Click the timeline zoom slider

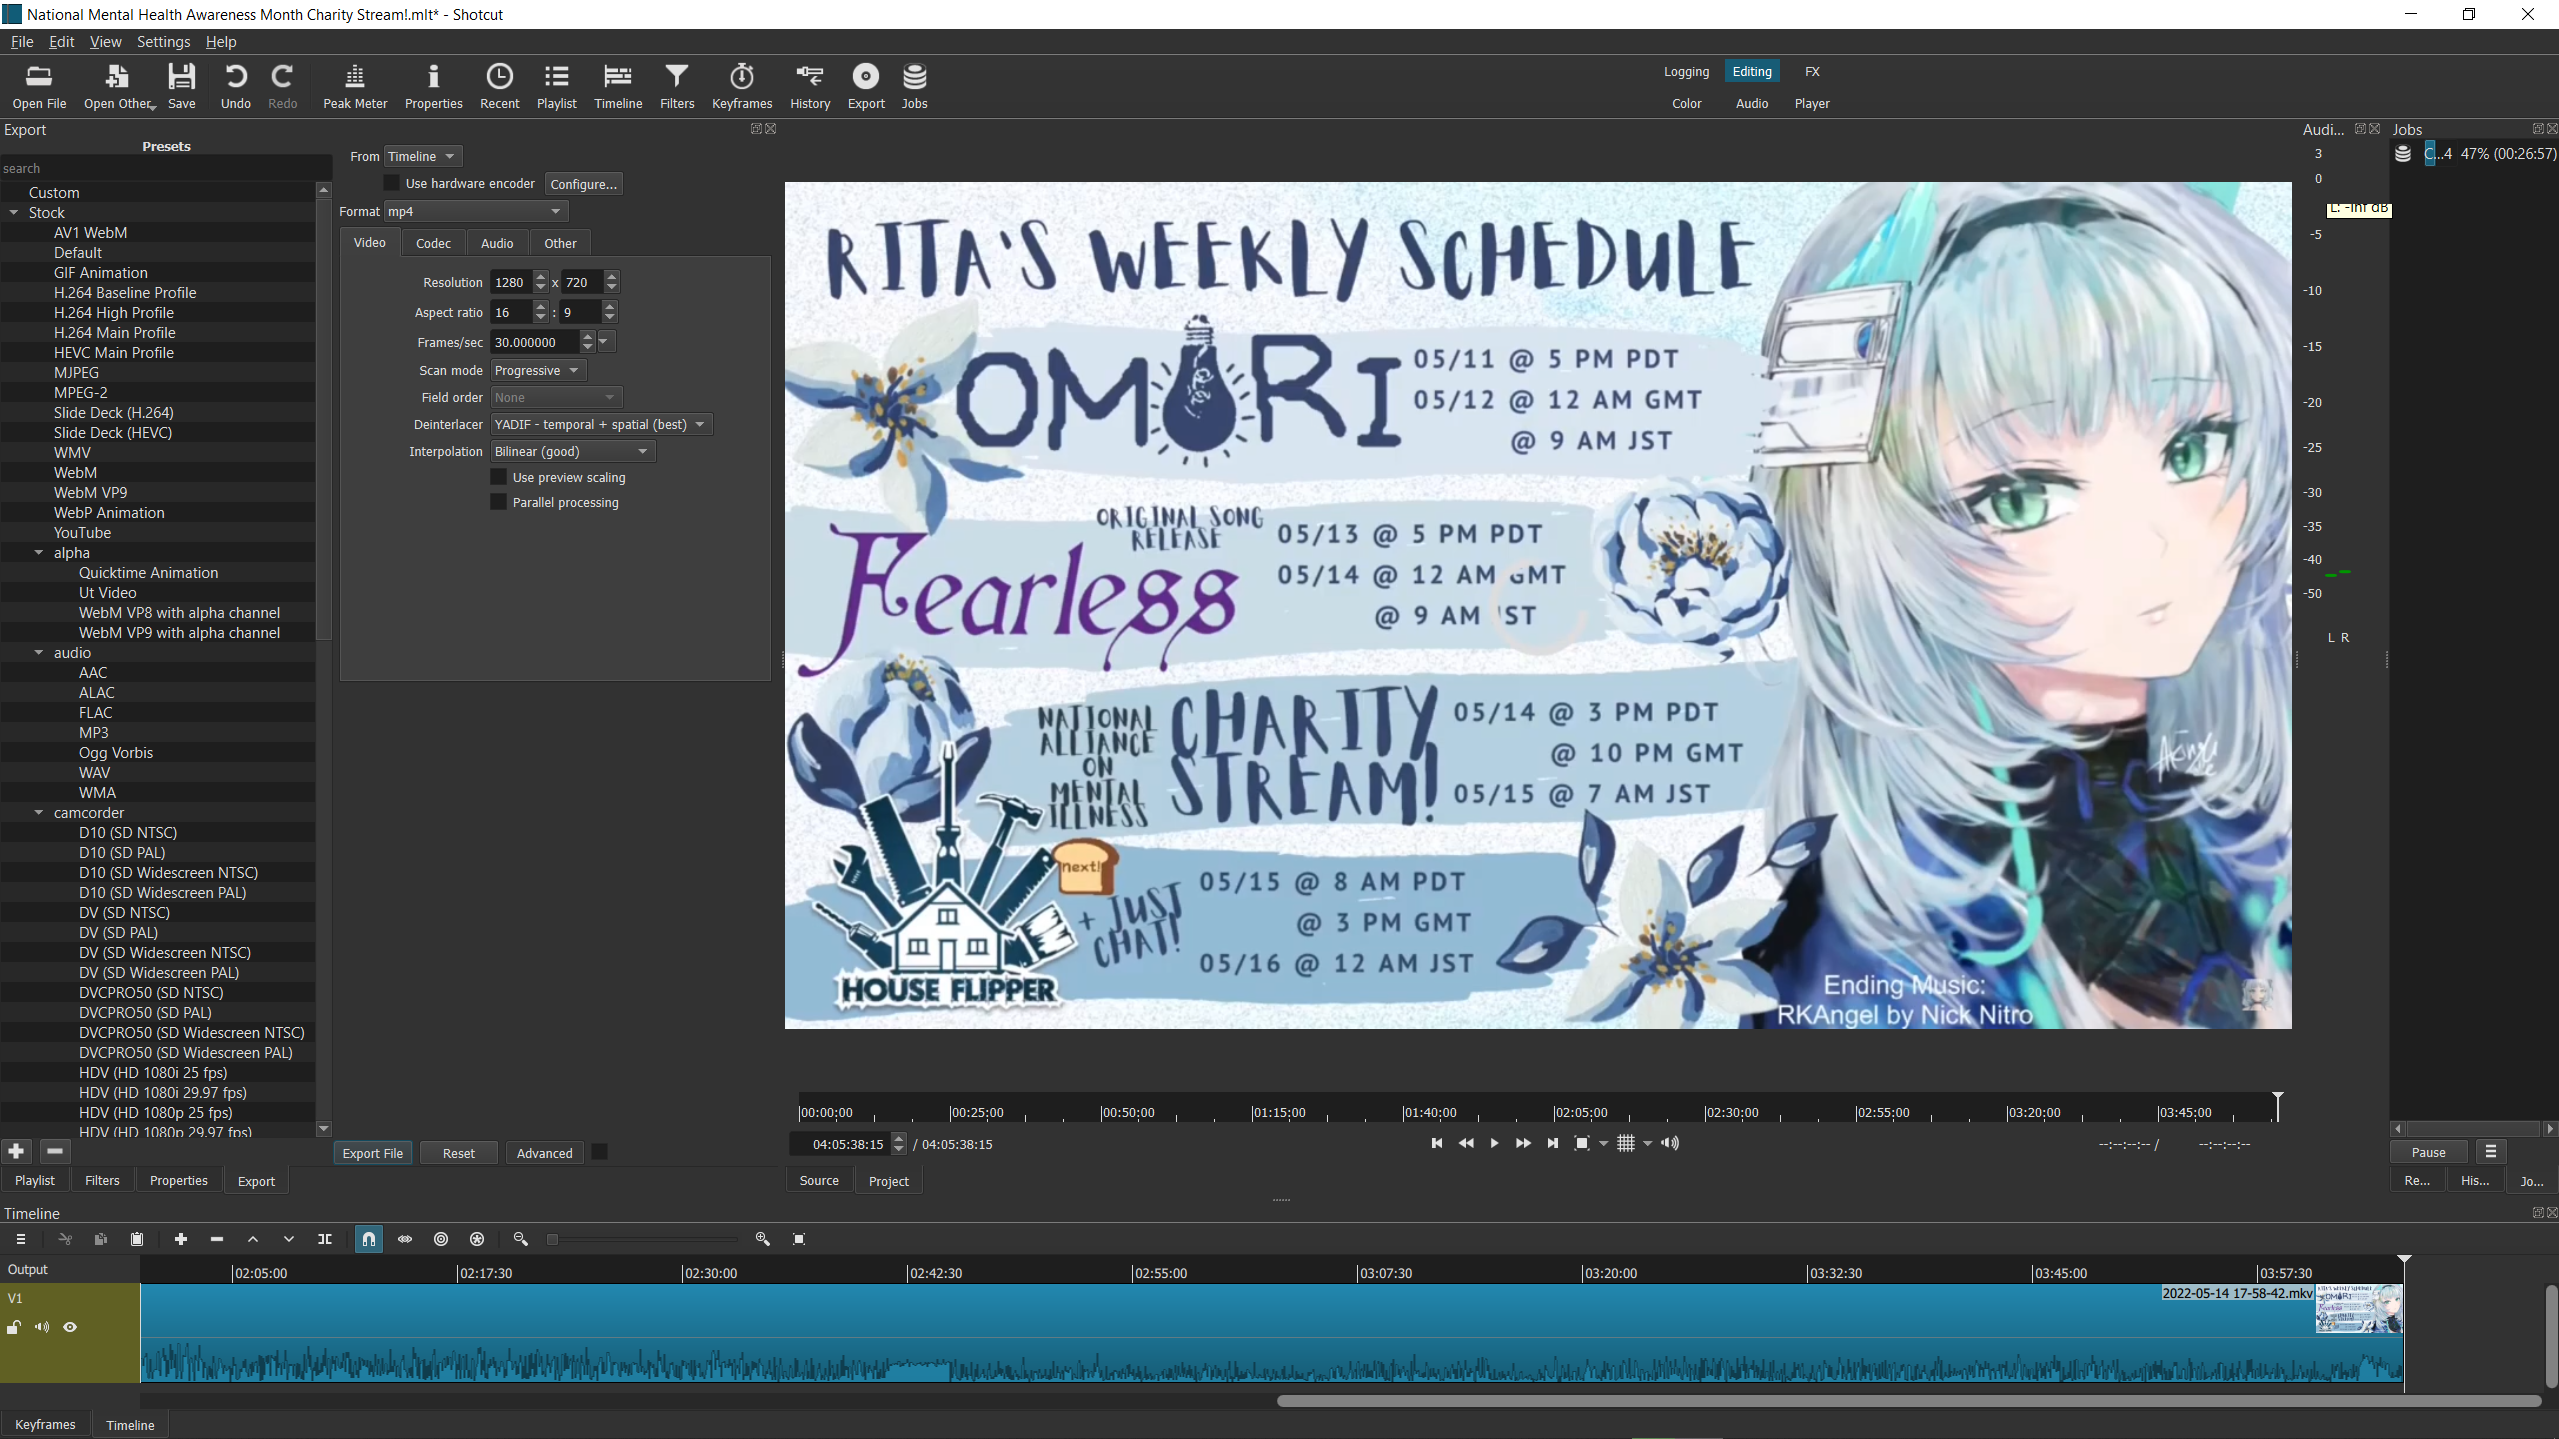(643, 1239)
